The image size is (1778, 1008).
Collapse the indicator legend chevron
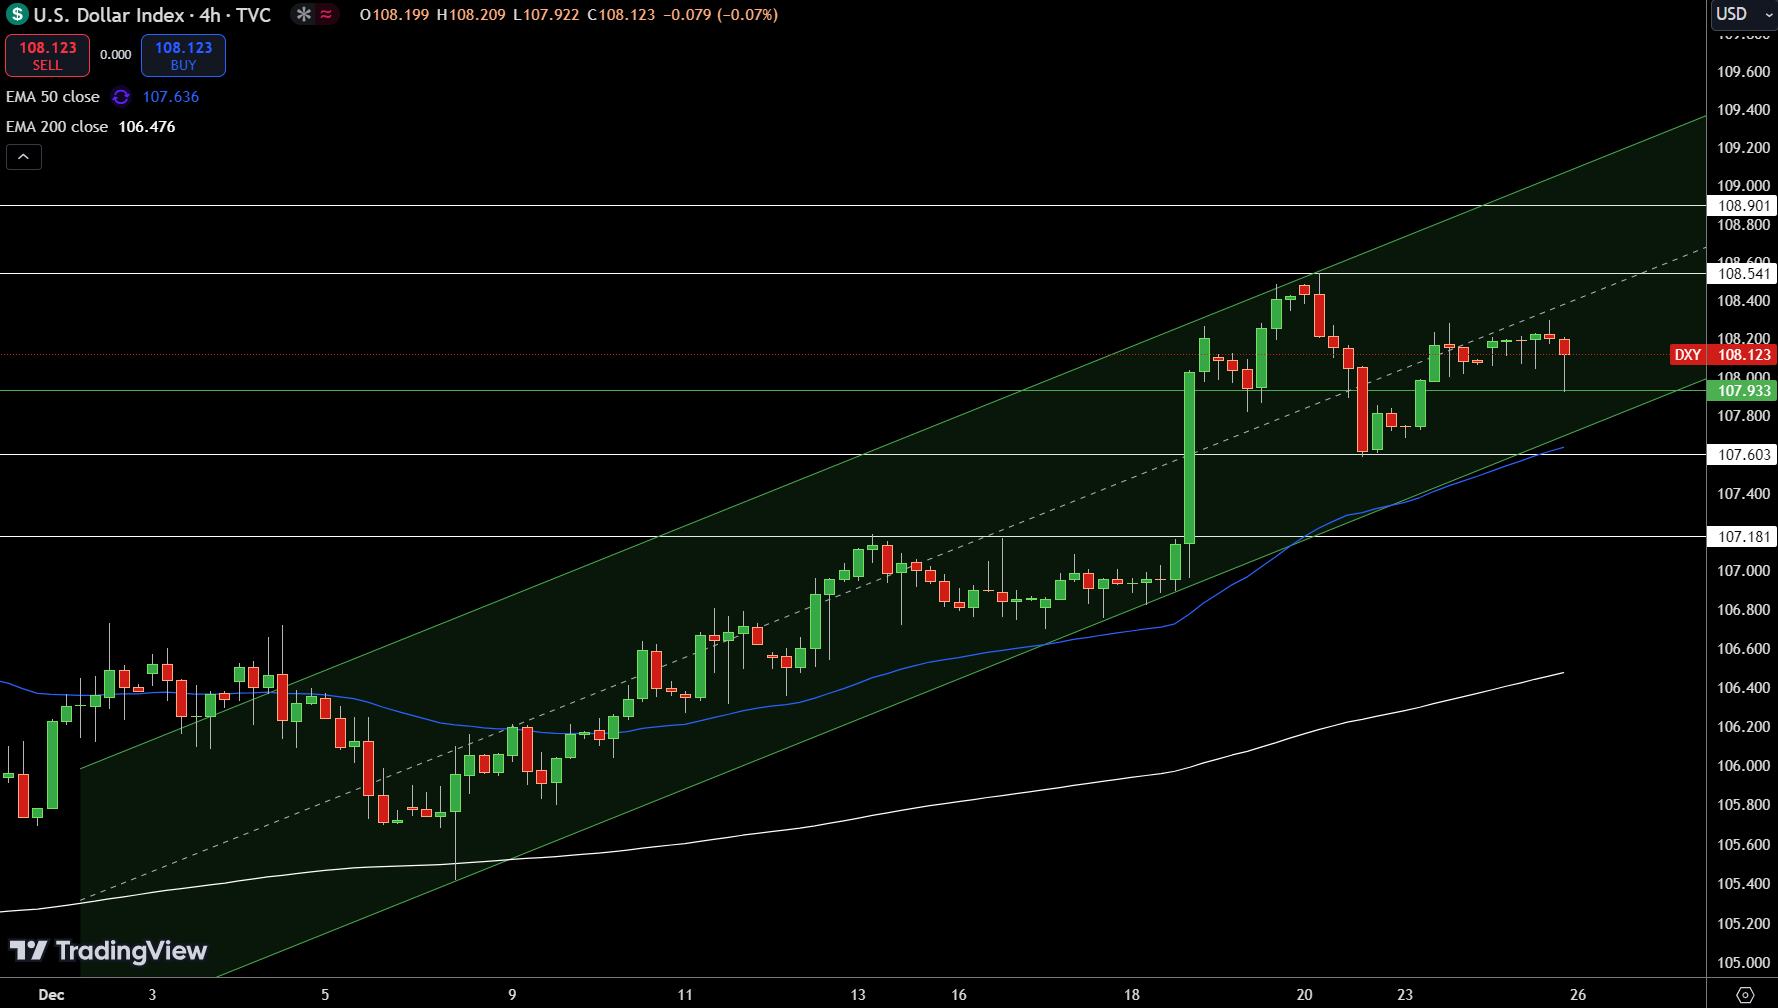24,157
